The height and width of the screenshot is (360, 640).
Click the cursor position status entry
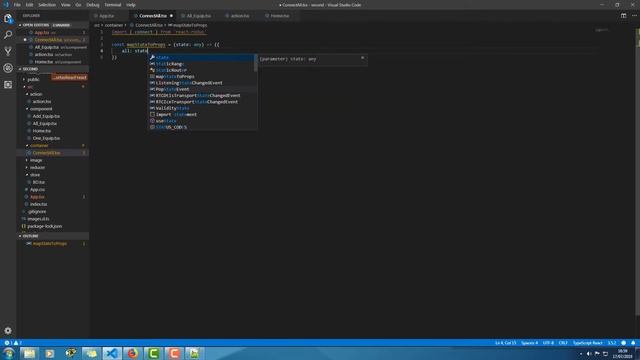505,343
